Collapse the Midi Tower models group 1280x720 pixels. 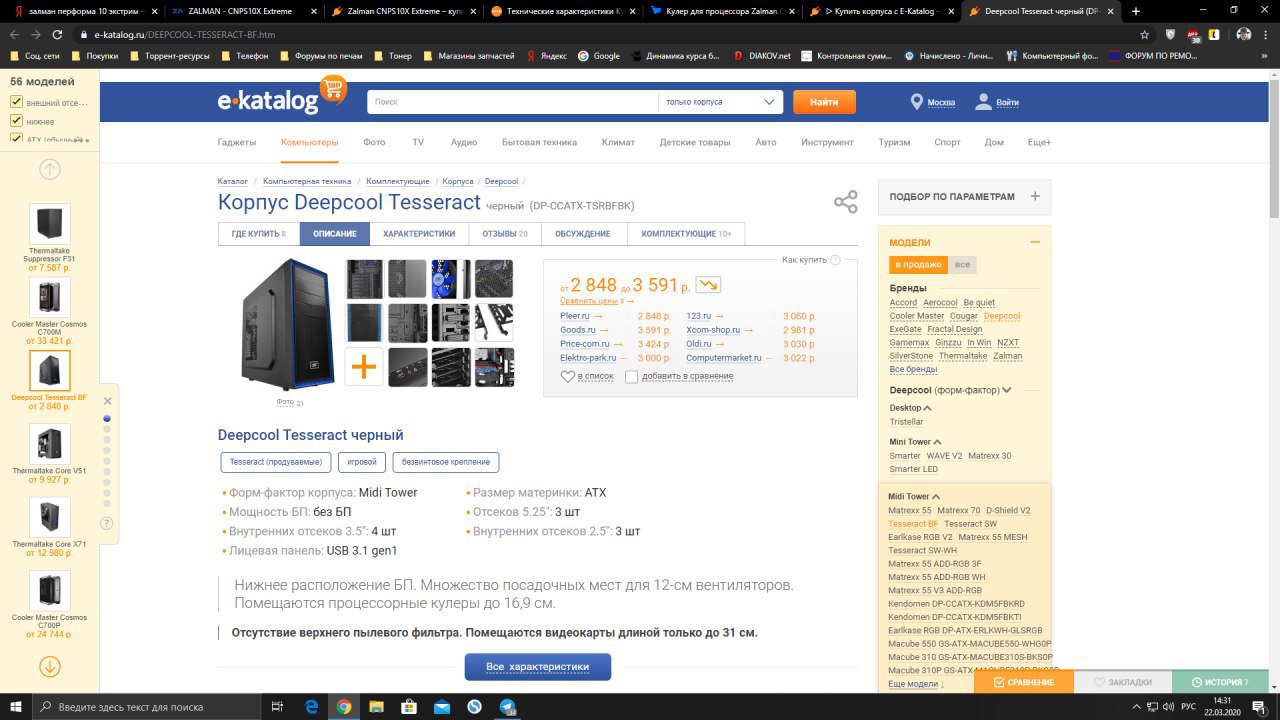point(937,496)
